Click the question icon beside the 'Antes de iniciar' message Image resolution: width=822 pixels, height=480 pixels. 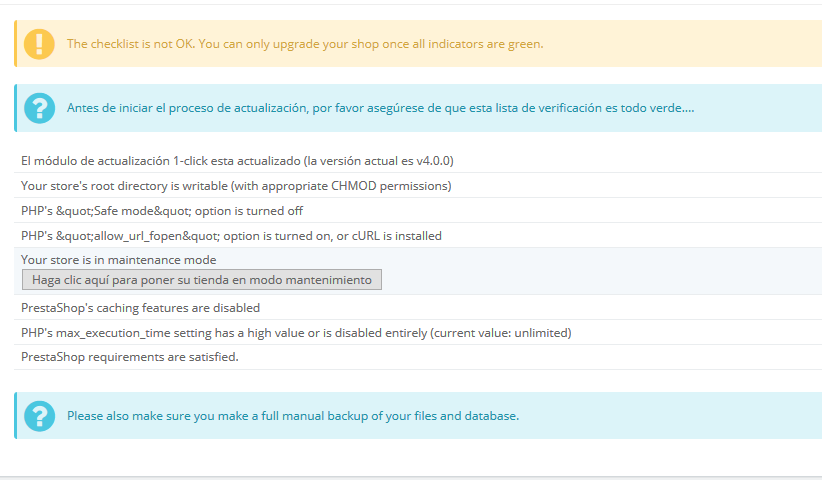click(39, 108)
